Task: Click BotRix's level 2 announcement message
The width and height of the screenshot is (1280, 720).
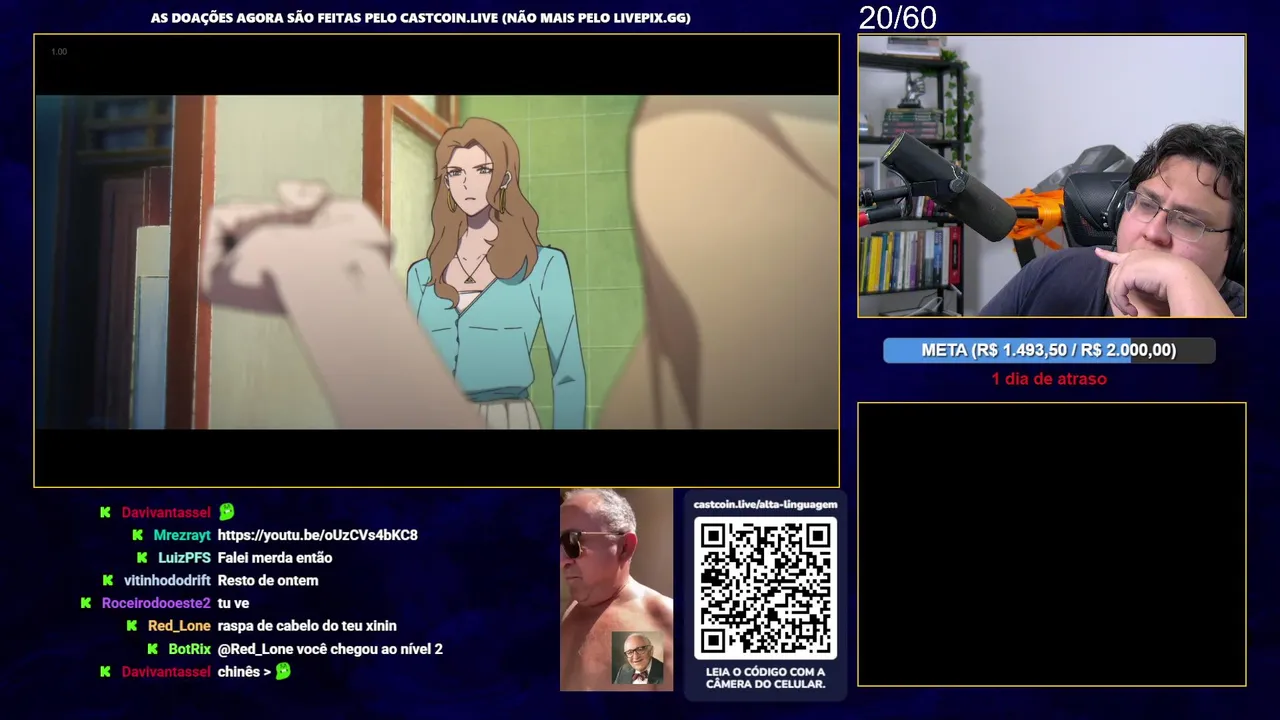Action: 330,649
